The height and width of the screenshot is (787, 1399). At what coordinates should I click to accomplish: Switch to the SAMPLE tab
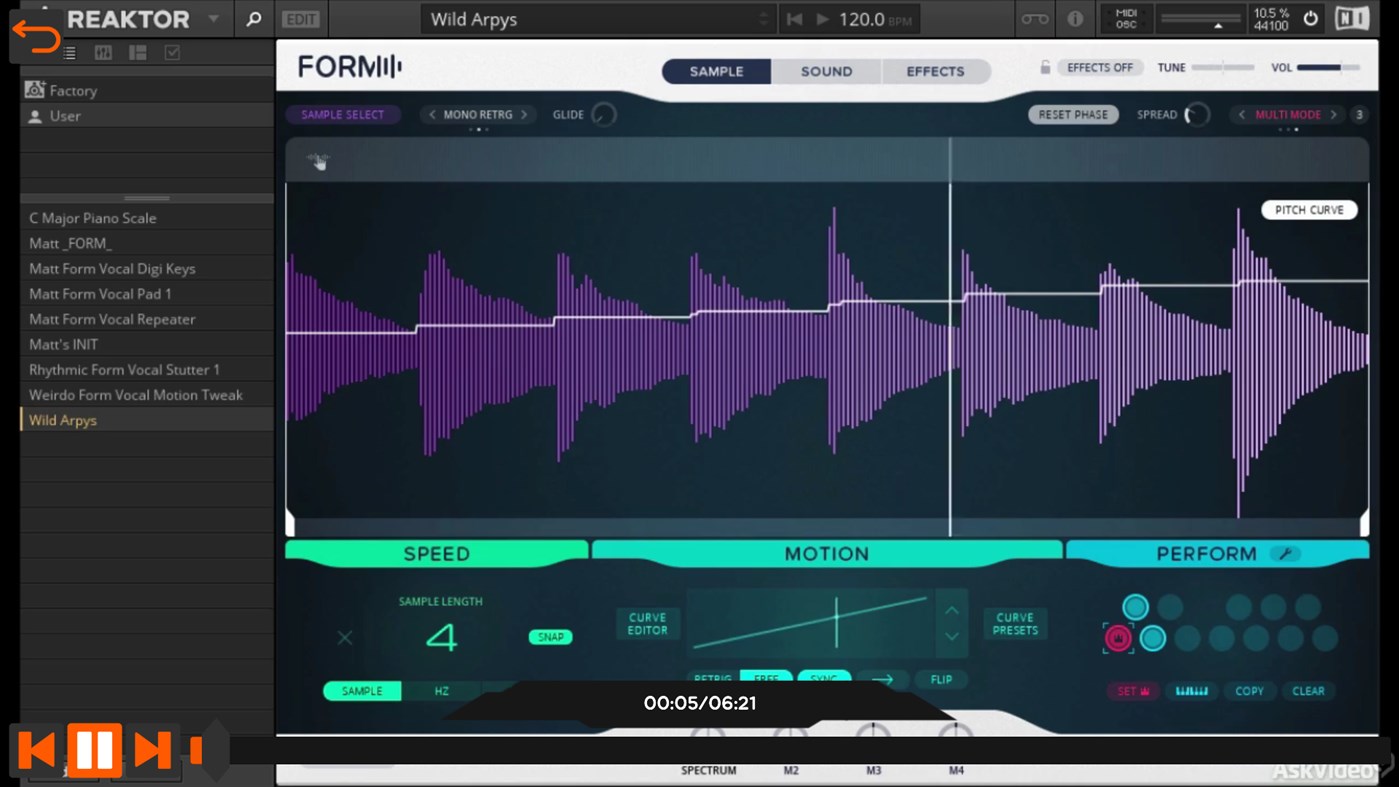(716, 71)
